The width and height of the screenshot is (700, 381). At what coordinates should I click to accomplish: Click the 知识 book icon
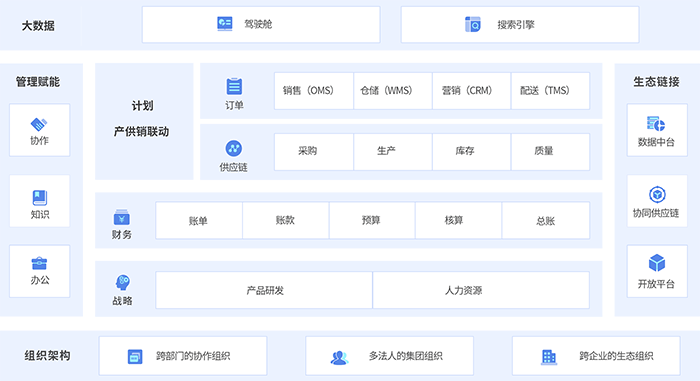[x=40, y=197]
